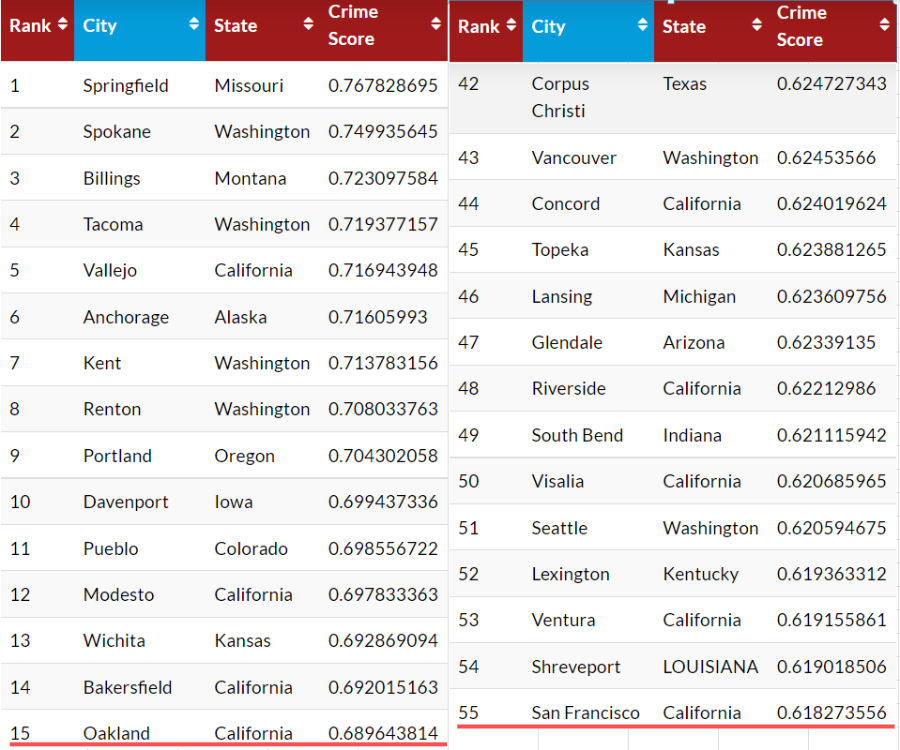Select crime score 0.704302058 for Portland
The height and width of the screenshot is (750, 900).
[x=383, y=456]
